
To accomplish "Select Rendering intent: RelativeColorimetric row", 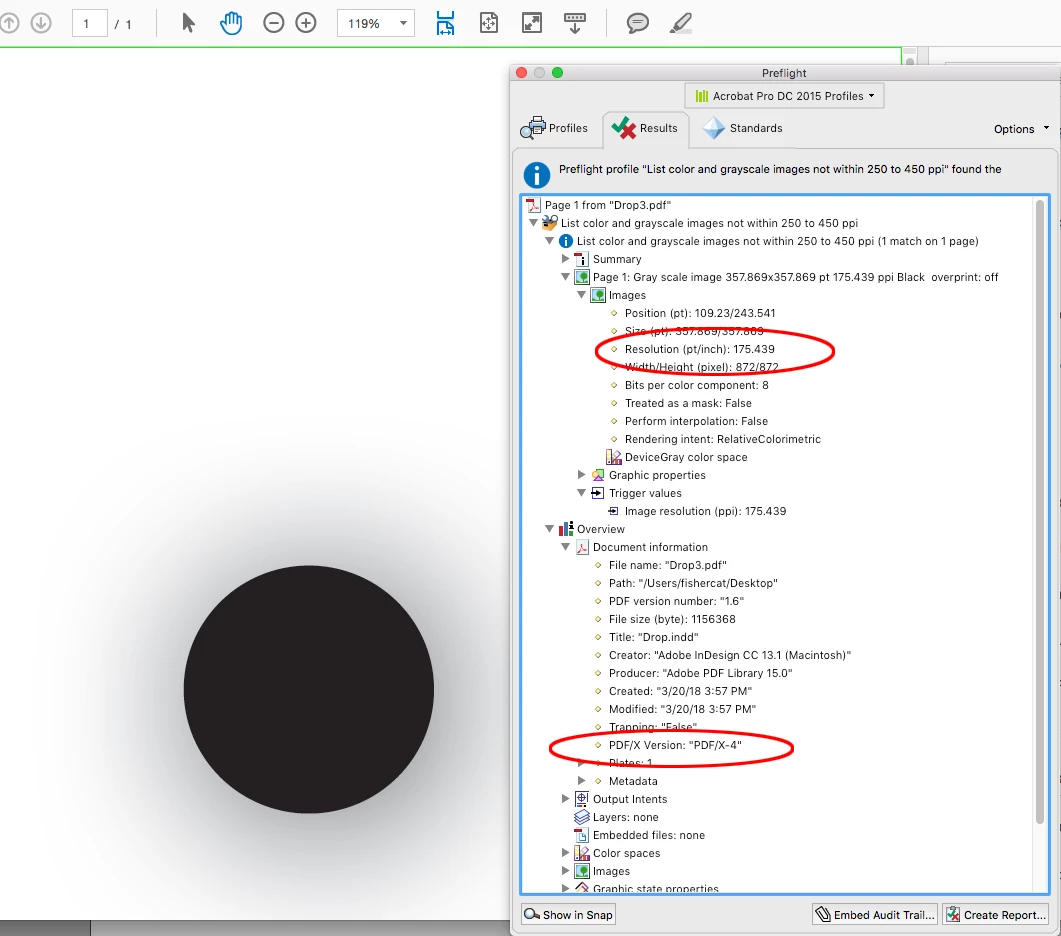I will [x=723, y=439].
